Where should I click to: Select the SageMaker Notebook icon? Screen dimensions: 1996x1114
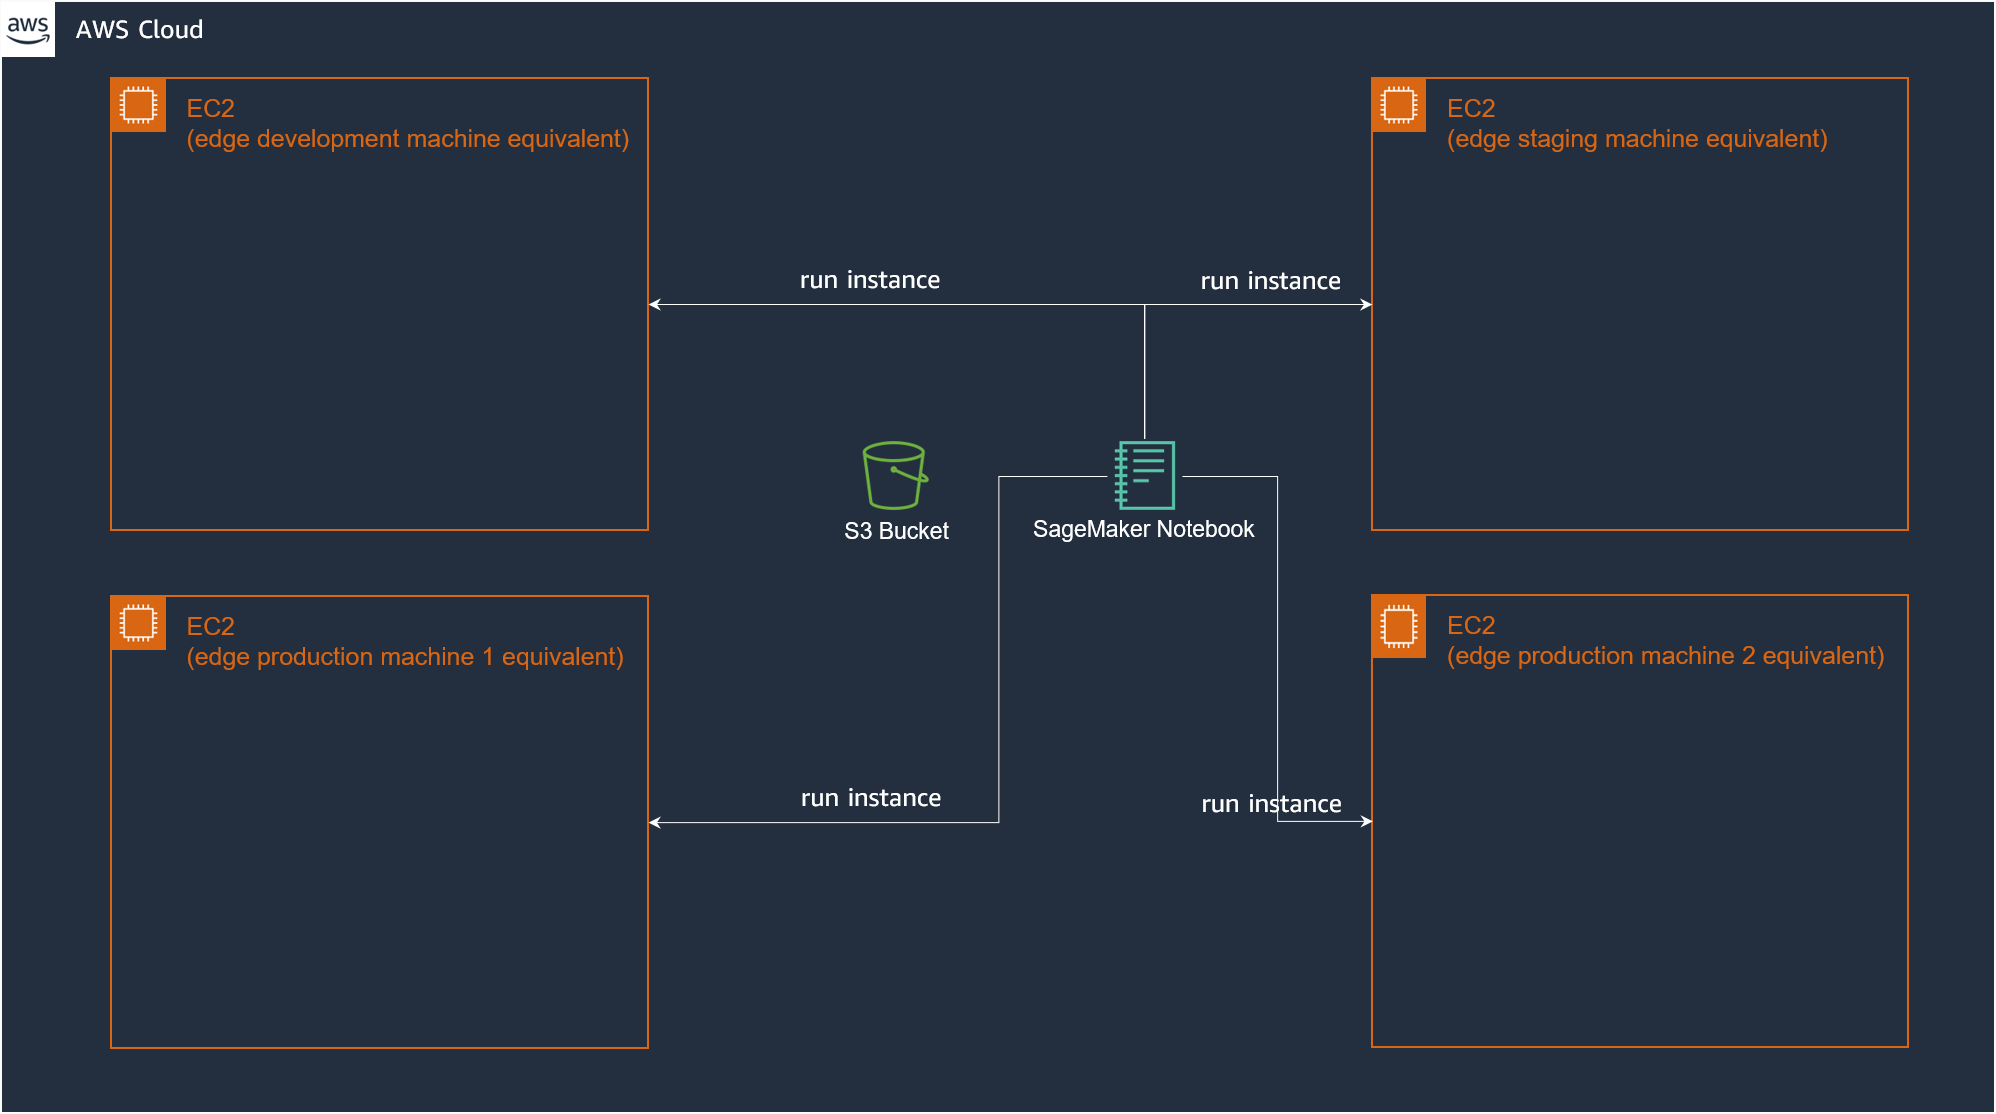click(1145, 475)
